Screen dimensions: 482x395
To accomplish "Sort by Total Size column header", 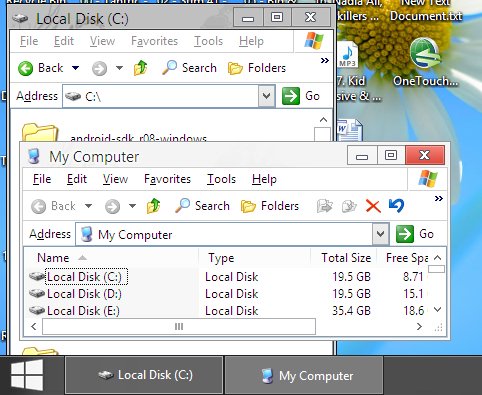I will click(x=344, y=258).
